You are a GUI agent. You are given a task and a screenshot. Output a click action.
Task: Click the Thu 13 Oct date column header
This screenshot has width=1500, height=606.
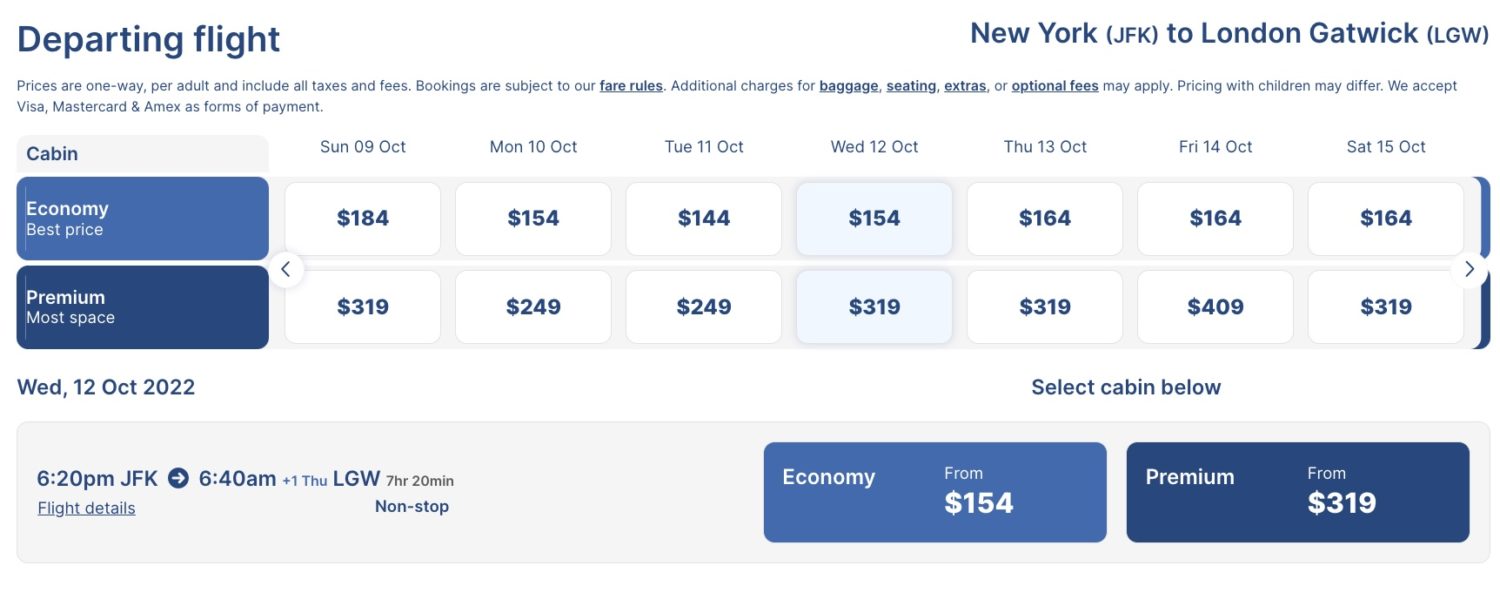(1044, 146)
